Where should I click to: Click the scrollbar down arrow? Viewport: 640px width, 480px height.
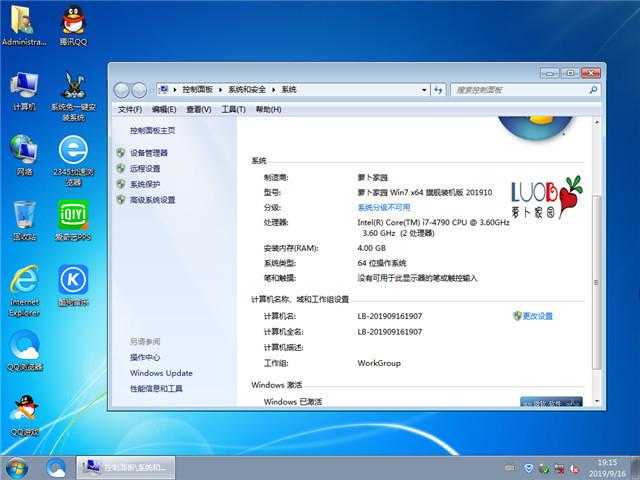pyautogui.click(x=597, y=401)
